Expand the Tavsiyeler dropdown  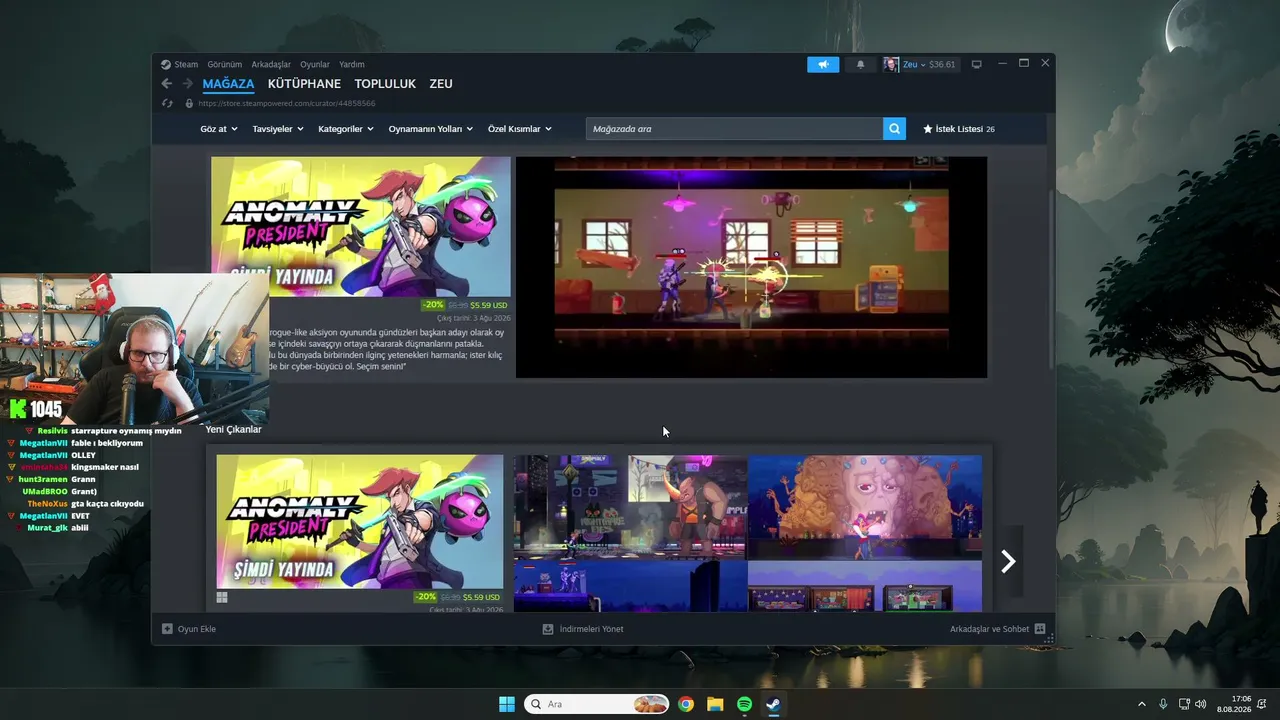point(278,129)
